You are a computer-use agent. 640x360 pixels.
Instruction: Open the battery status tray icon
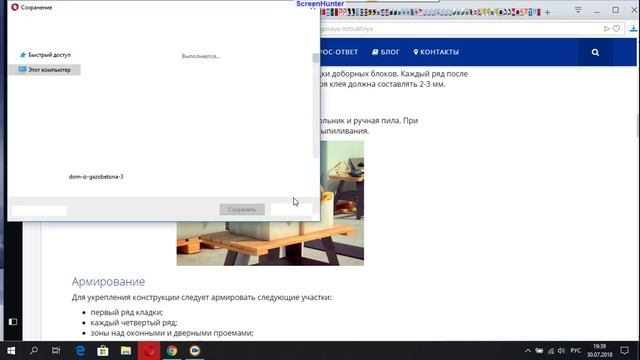[539, 351]
